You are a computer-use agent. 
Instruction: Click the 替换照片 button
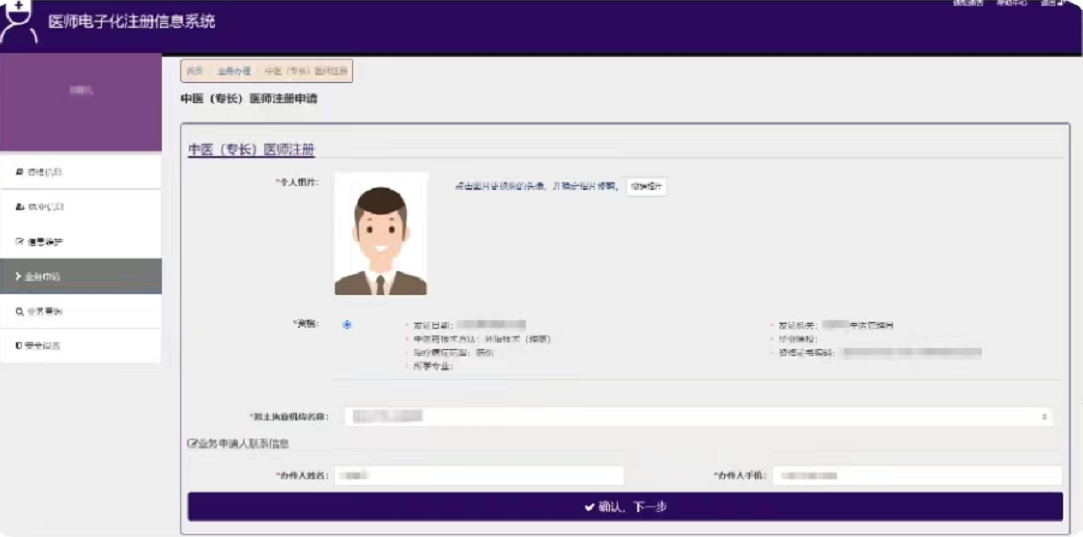646,187
